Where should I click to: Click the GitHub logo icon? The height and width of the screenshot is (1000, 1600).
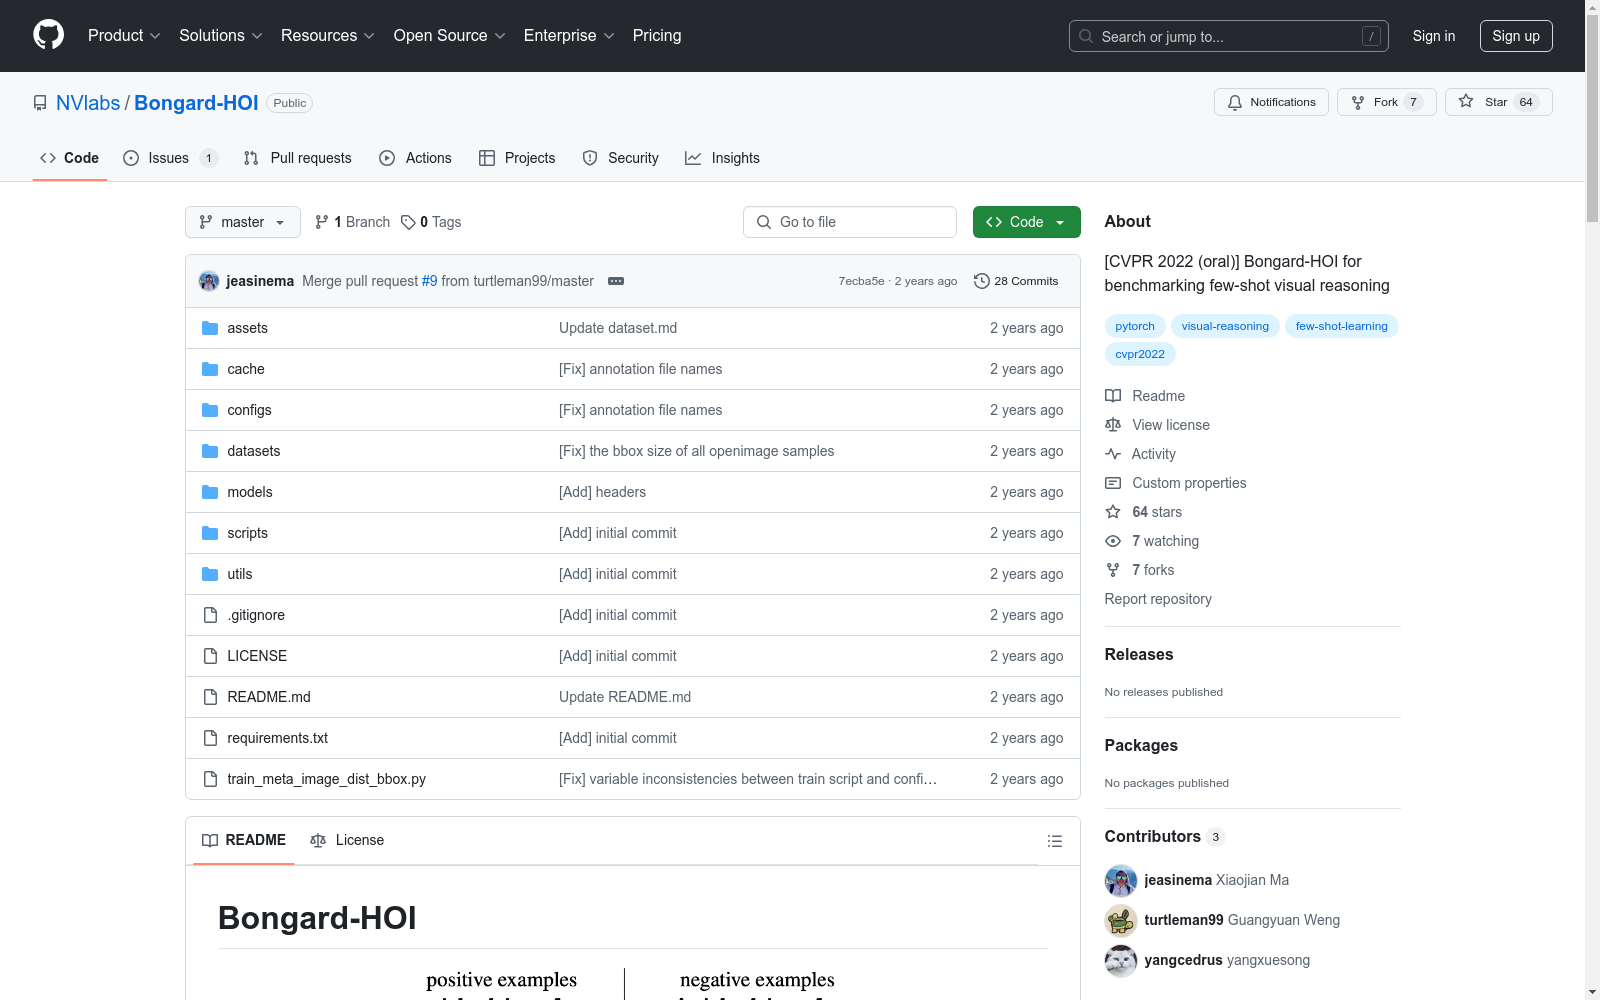48,35
